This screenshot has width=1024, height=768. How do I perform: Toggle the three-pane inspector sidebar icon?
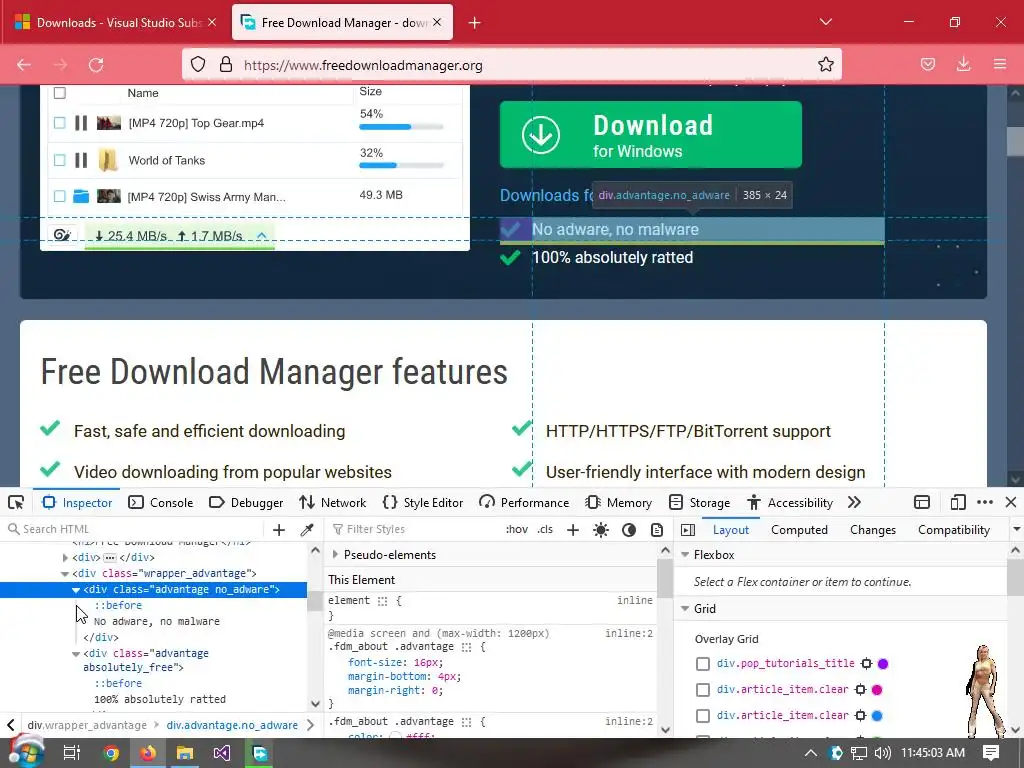point(688,530)
